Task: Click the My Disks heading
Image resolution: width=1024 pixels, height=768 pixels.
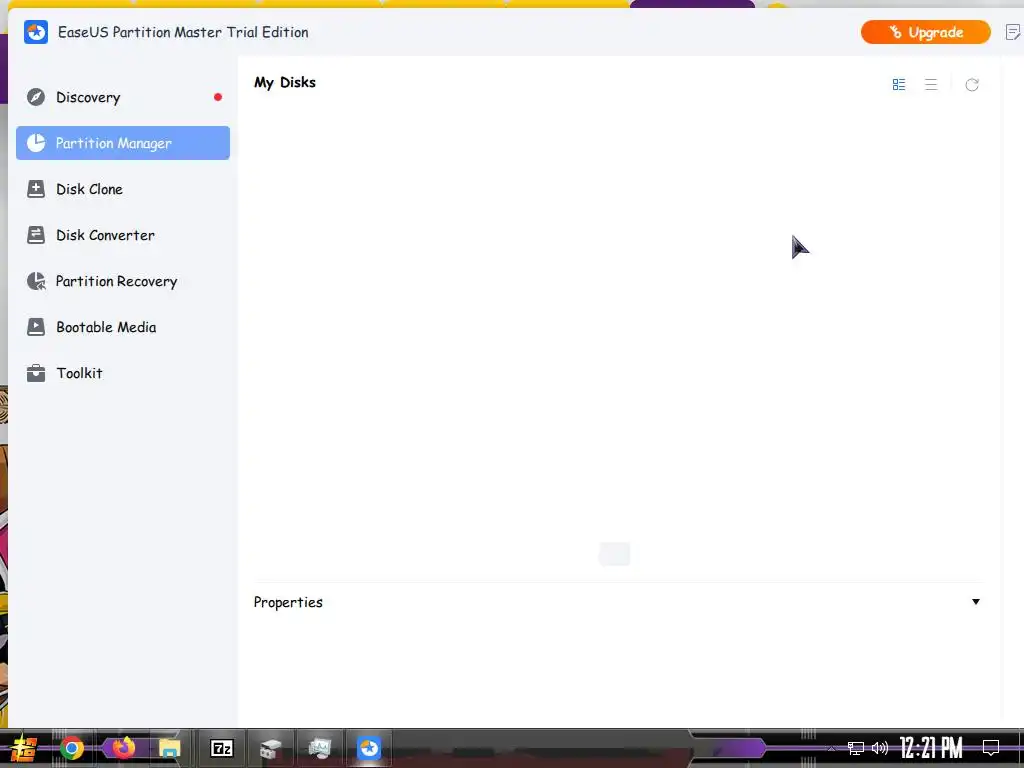Action: pos(285,82)
